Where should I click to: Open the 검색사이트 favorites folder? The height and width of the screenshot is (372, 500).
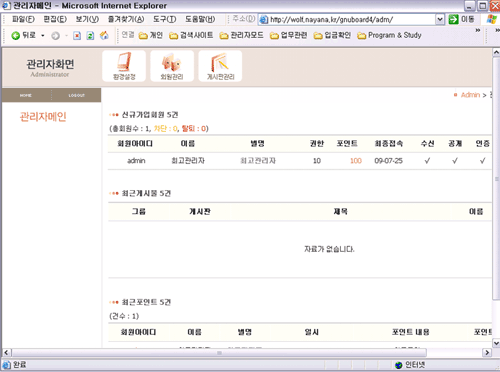point(191,35)
